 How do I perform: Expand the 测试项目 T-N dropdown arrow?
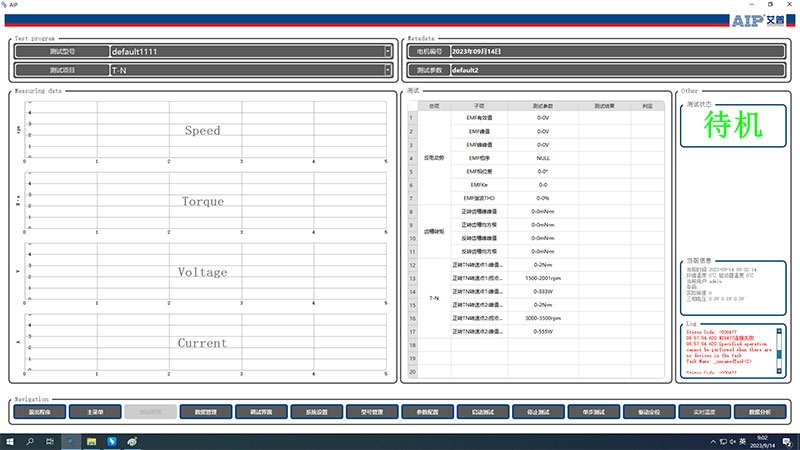[388, 70]
